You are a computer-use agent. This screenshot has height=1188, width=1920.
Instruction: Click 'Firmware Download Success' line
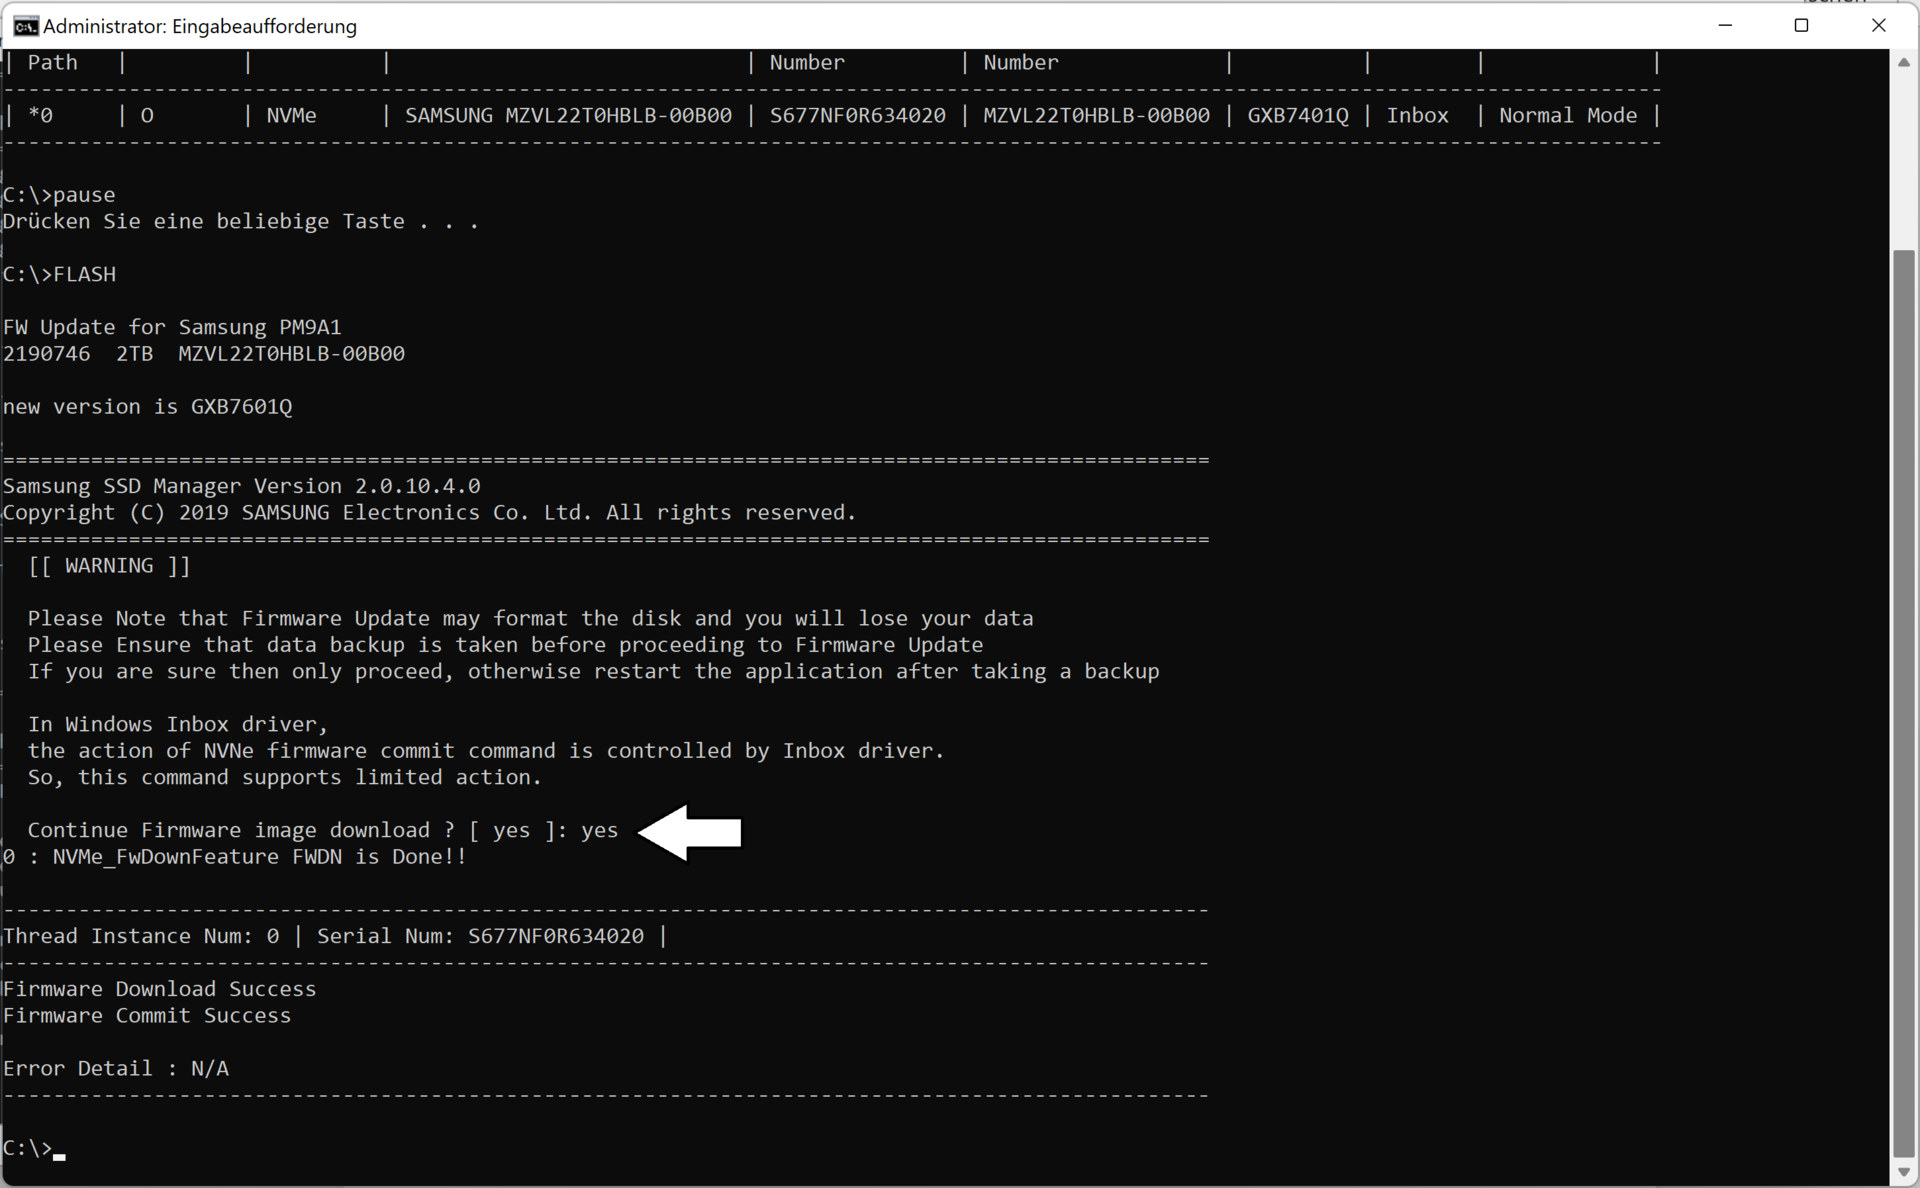[x=159, y=990]
